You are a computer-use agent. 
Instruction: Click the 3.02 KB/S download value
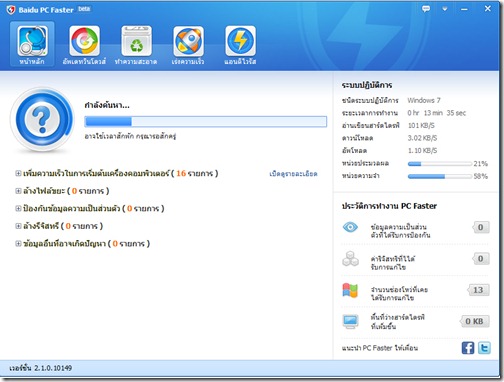click(422, 138)
